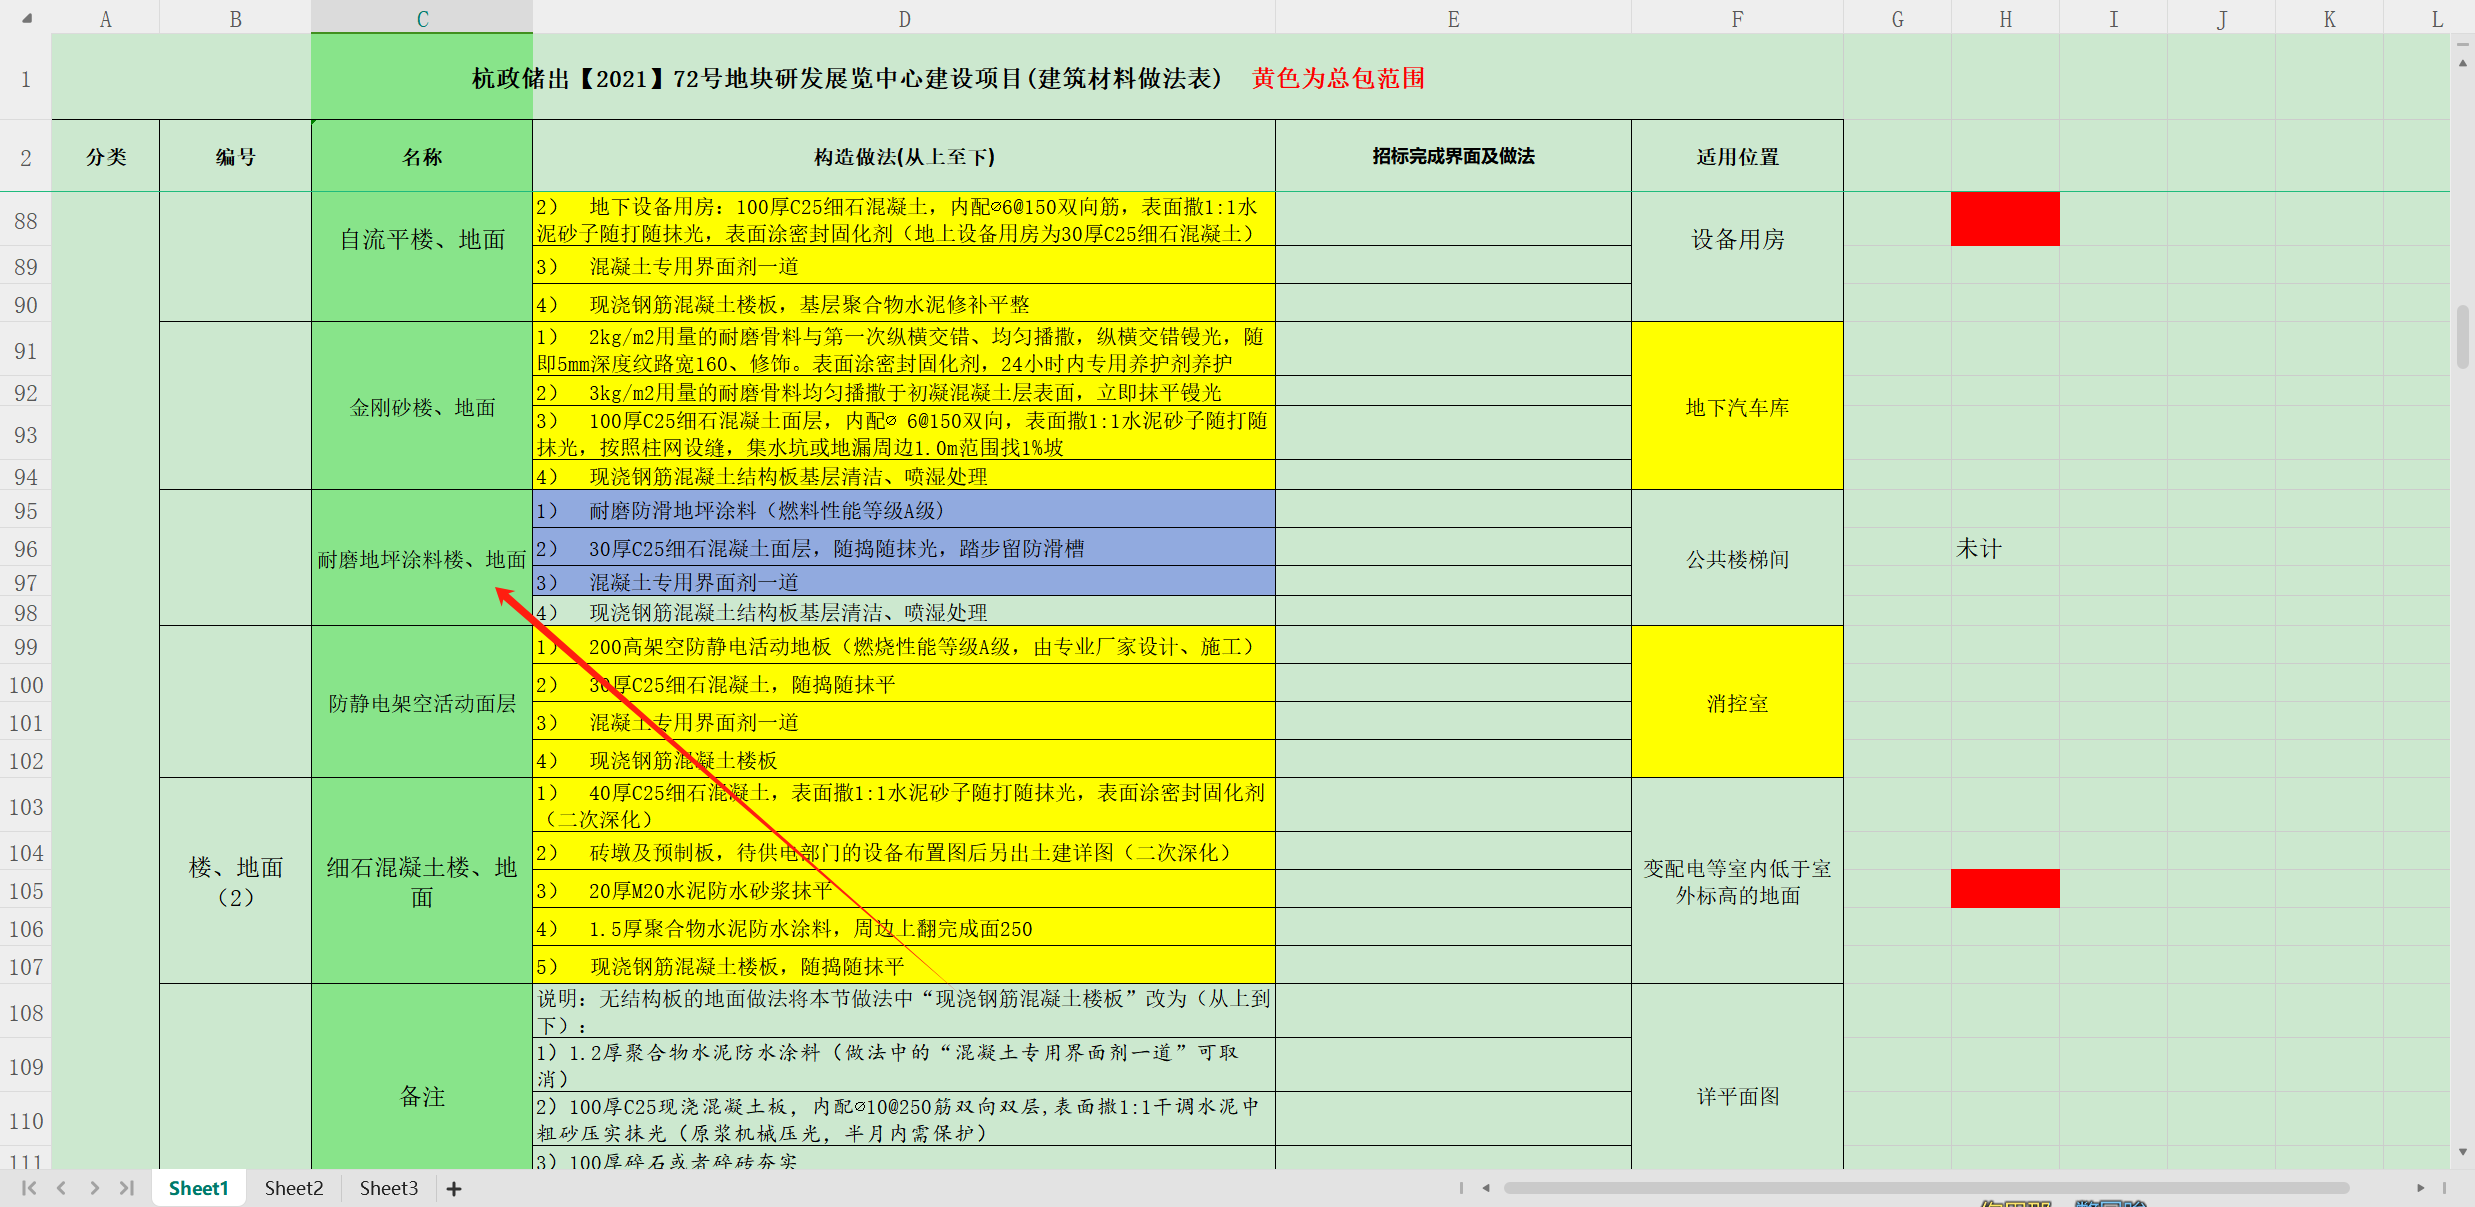The image size is (2475, 1207).
Task: Go to first sheet navigation arrow
Action: pyautogui.click(x=29, y=1188)
